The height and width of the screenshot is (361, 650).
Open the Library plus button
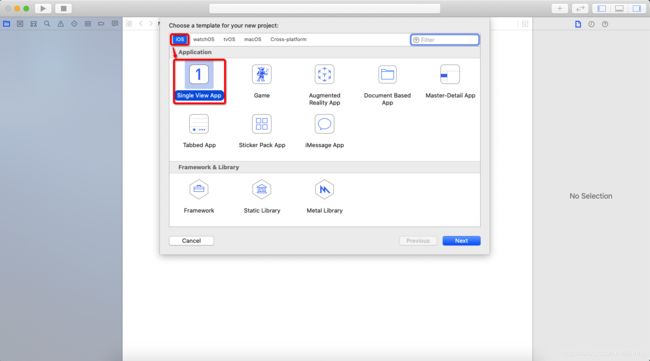pyautogui.click(x=560, y=8)
